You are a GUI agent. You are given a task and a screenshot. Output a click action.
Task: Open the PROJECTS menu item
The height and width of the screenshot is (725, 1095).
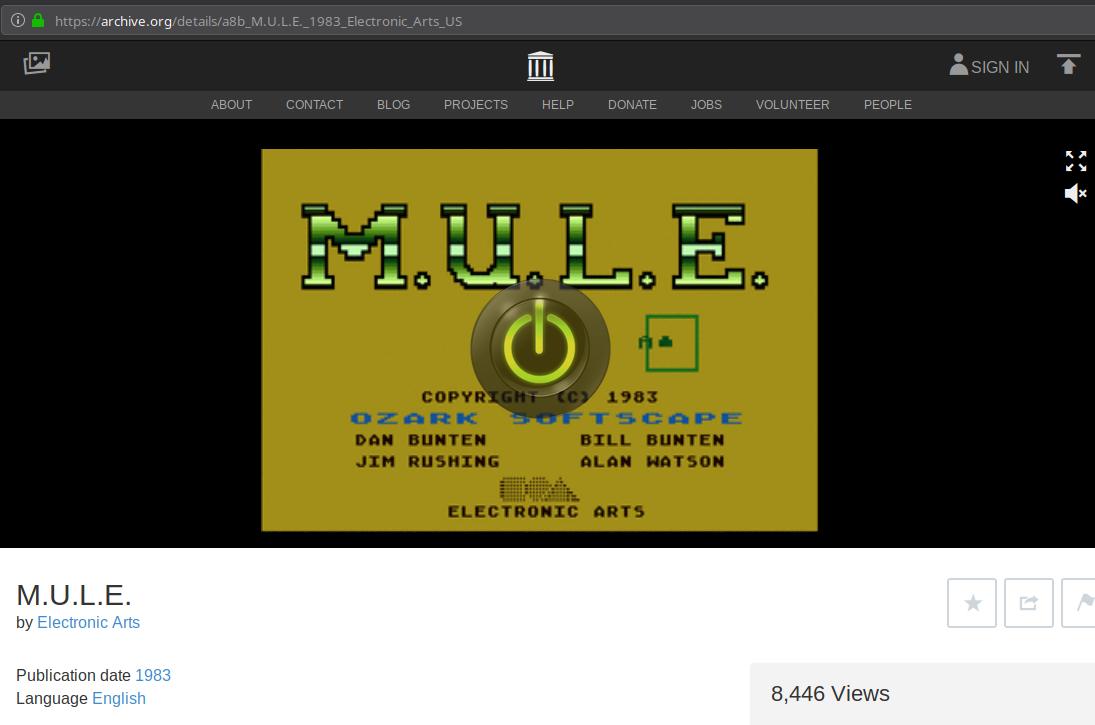point(475,105)
